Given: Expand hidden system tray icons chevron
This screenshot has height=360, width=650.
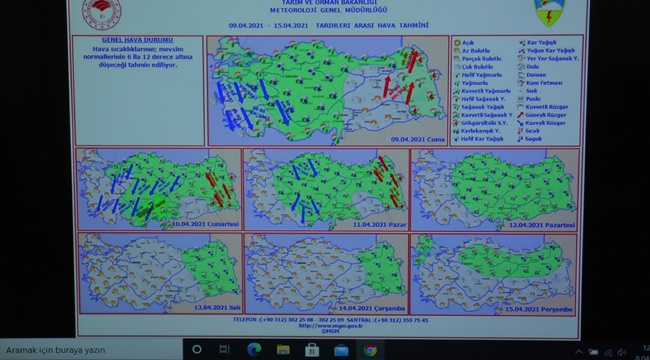Looking at the screenshot, I should (579, 353).
